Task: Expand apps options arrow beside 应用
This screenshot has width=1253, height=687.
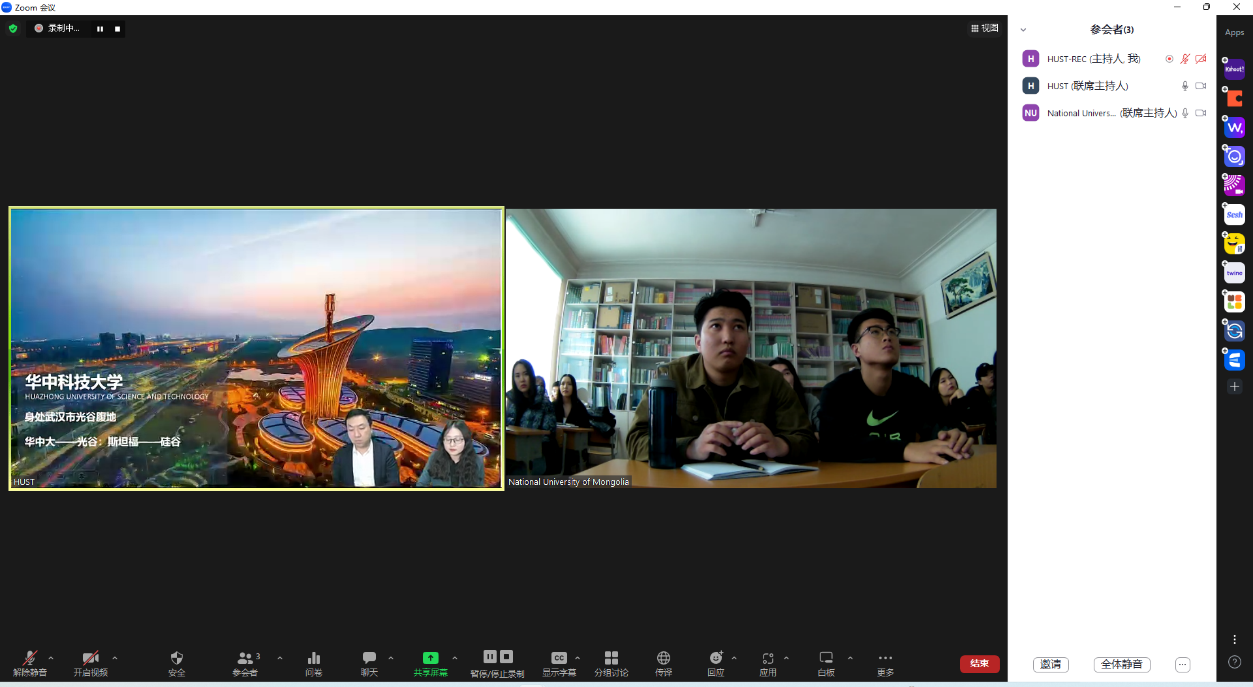Action: click(786, 658)
